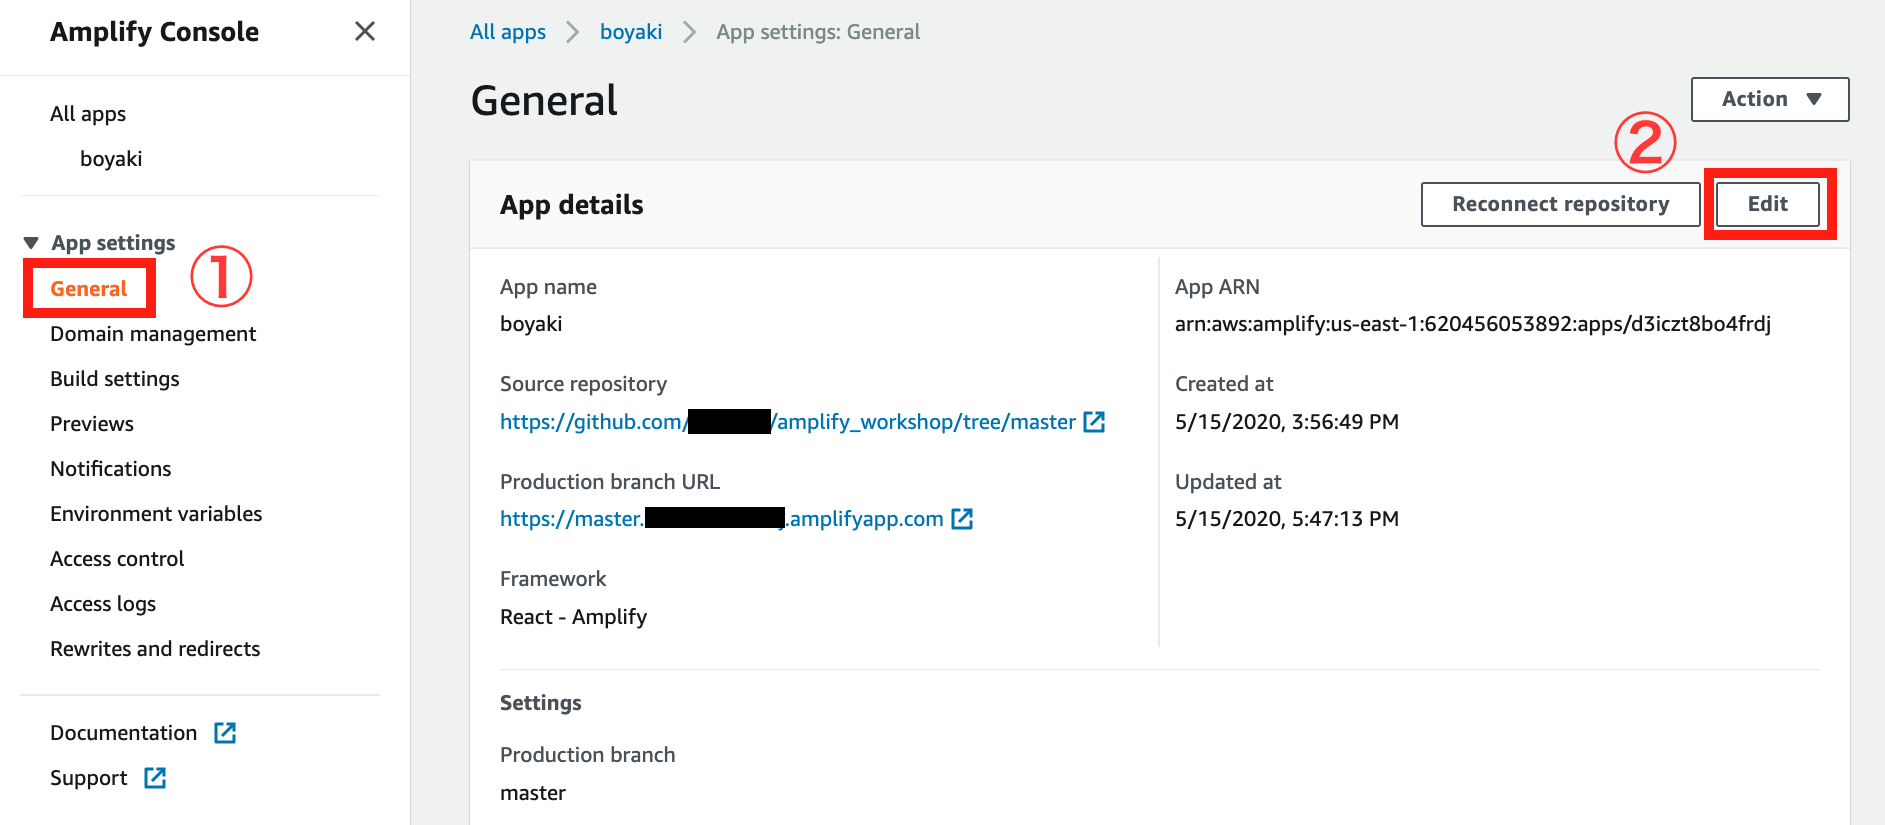Select boyaki app in sidebar
The height and width of the screenshot is (825, 1885).
click(x=111, y=159)
